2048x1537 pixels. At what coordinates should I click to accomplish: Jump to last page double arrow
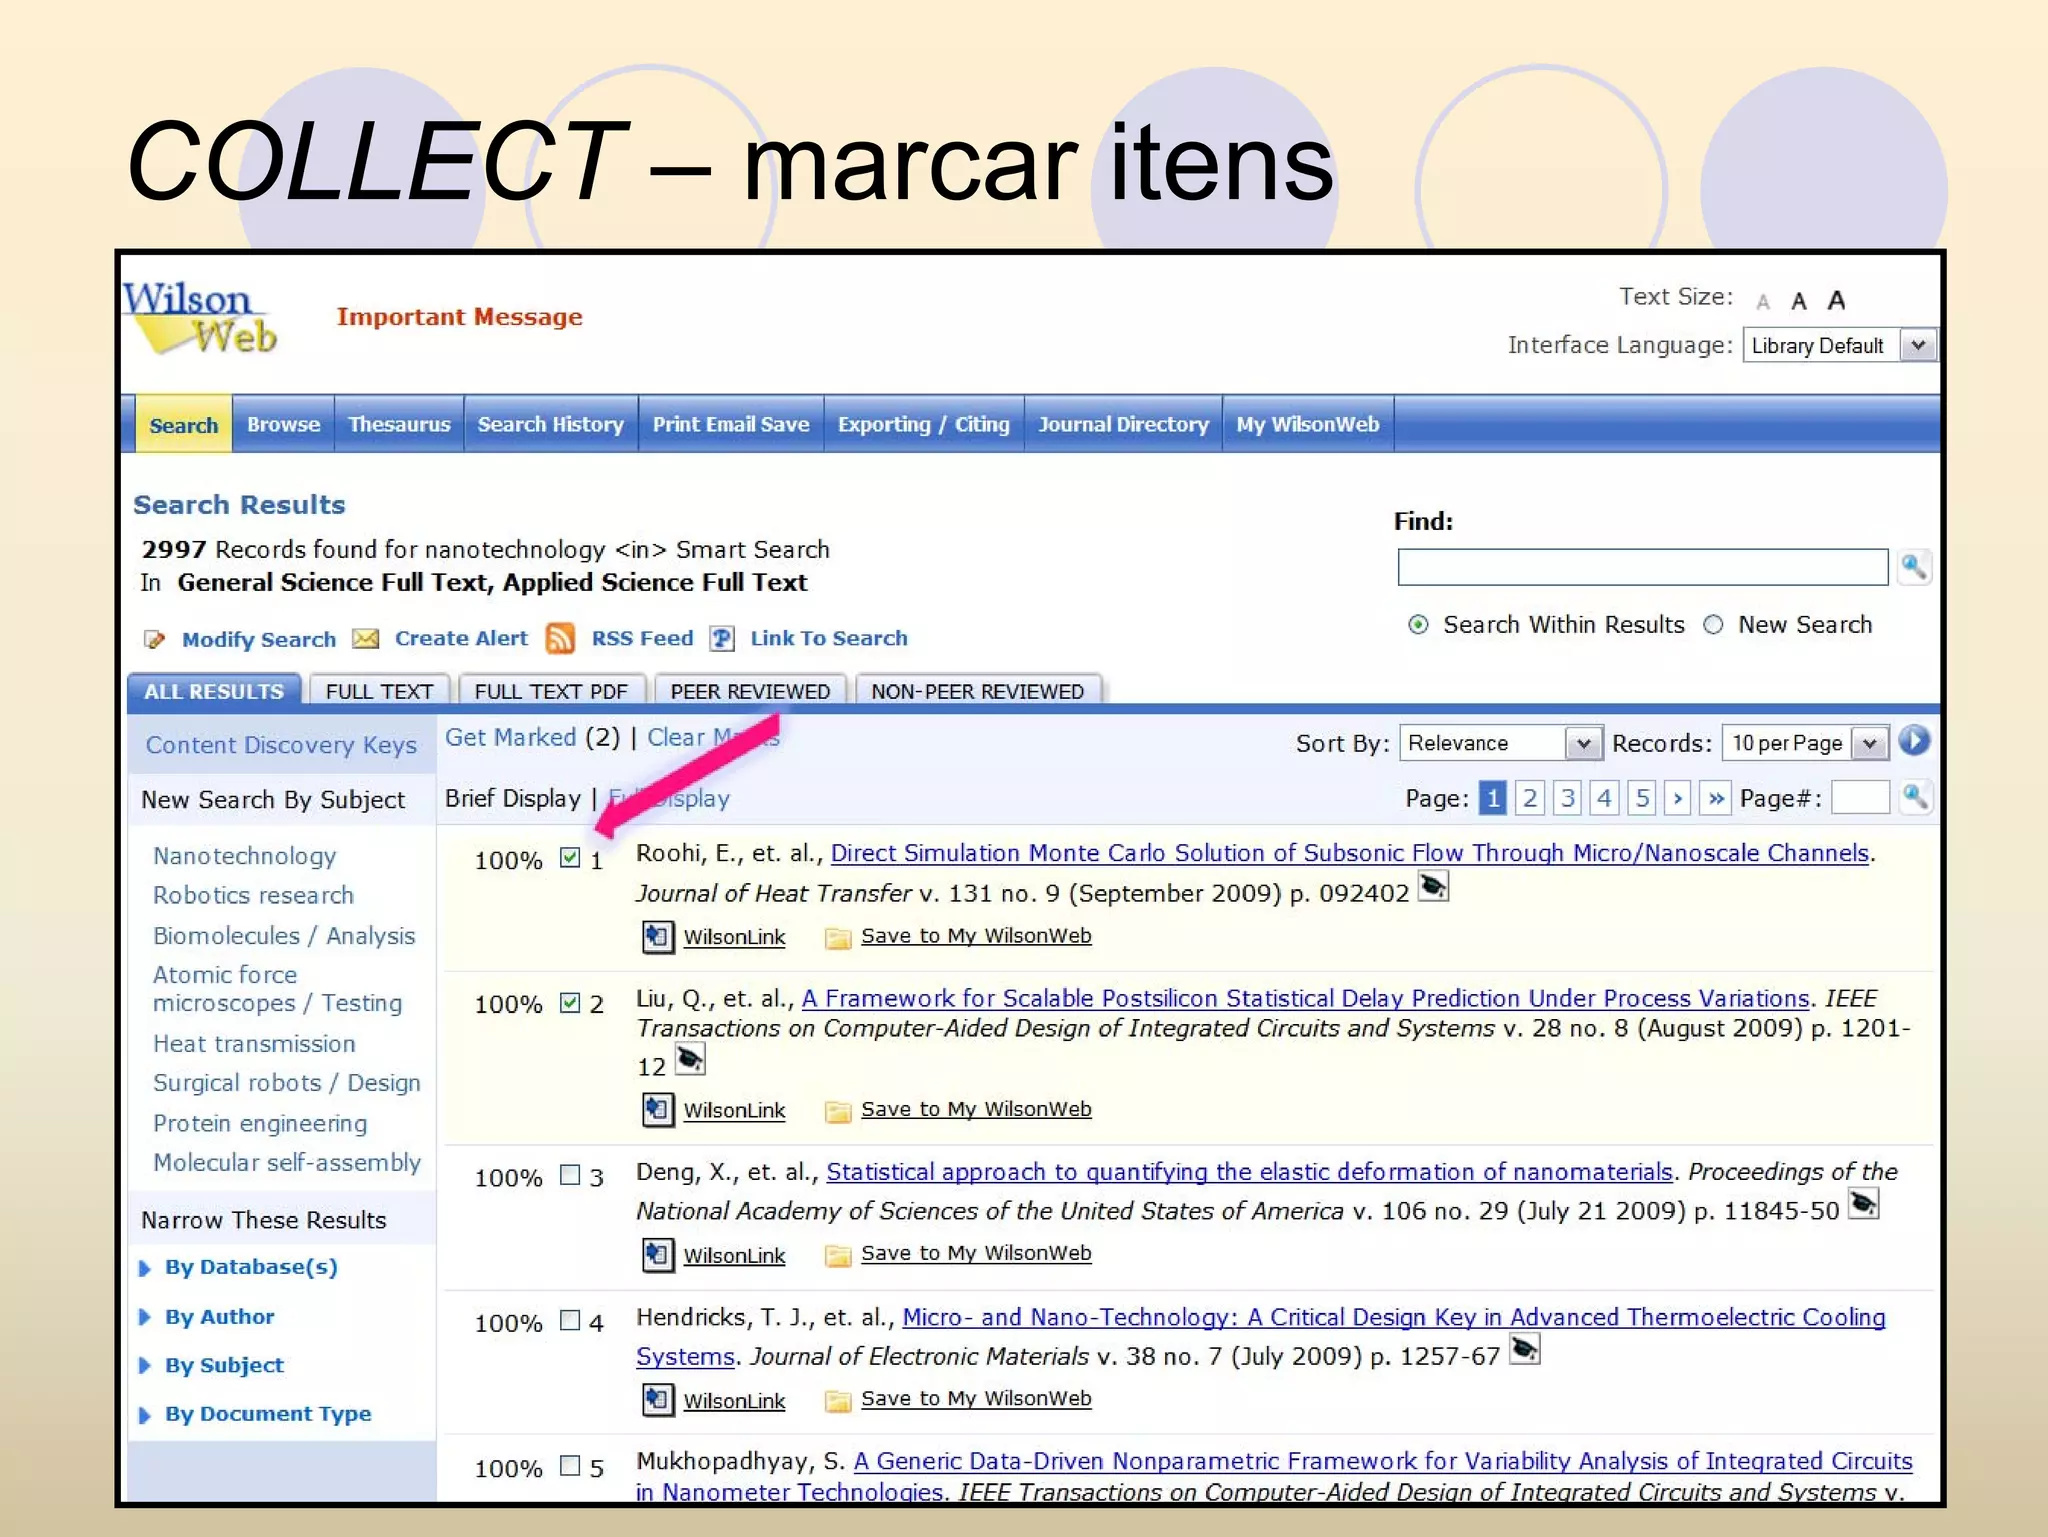point(1716,798)
